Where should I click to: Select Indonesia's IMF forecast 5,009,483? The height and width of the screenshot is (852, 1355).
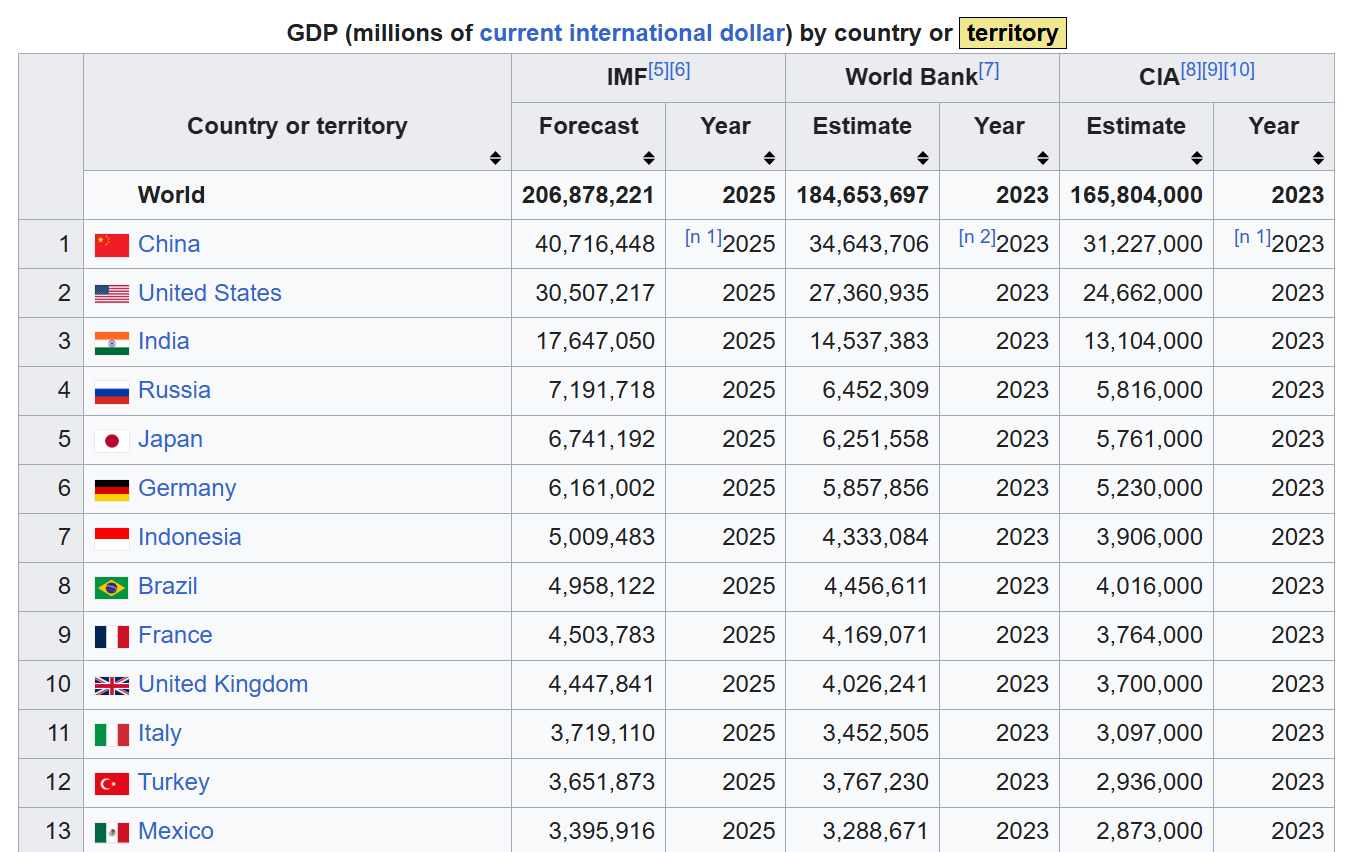click(602, 537)
